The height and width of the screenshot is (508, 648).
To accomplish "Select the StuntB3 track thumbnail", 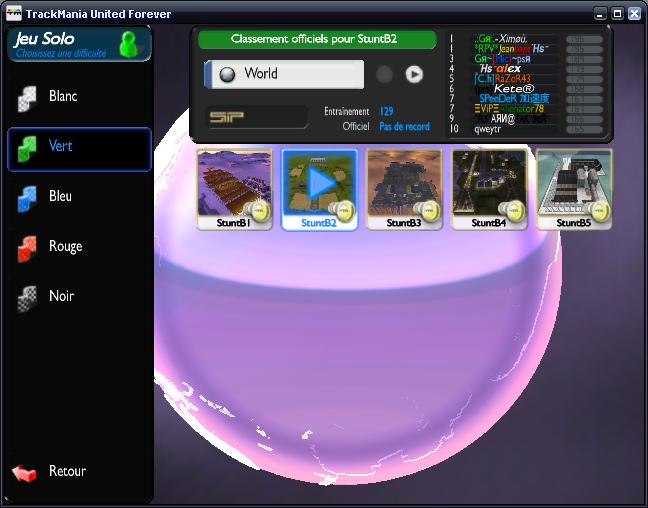I will point(404,184).
